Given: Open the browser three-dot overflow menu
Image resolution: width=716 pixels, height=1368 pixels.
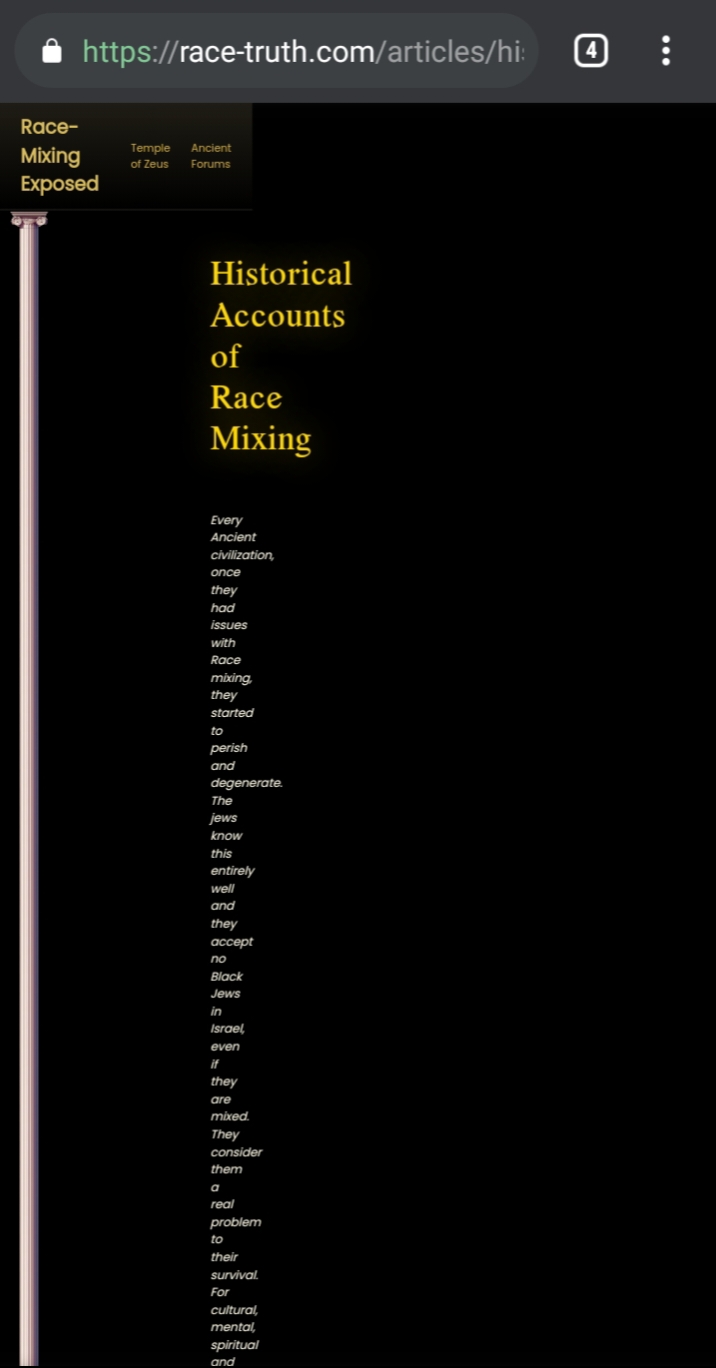Looking at the screenshot, I should click(666, 50).
